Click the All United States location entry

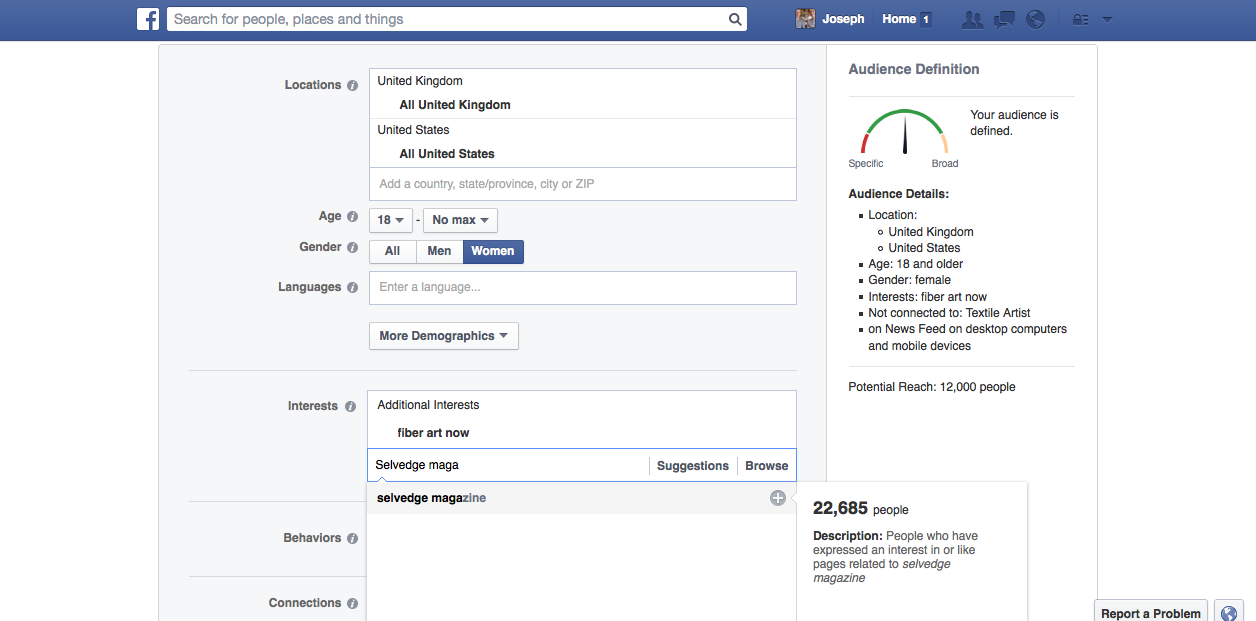[x=447, y=154]
